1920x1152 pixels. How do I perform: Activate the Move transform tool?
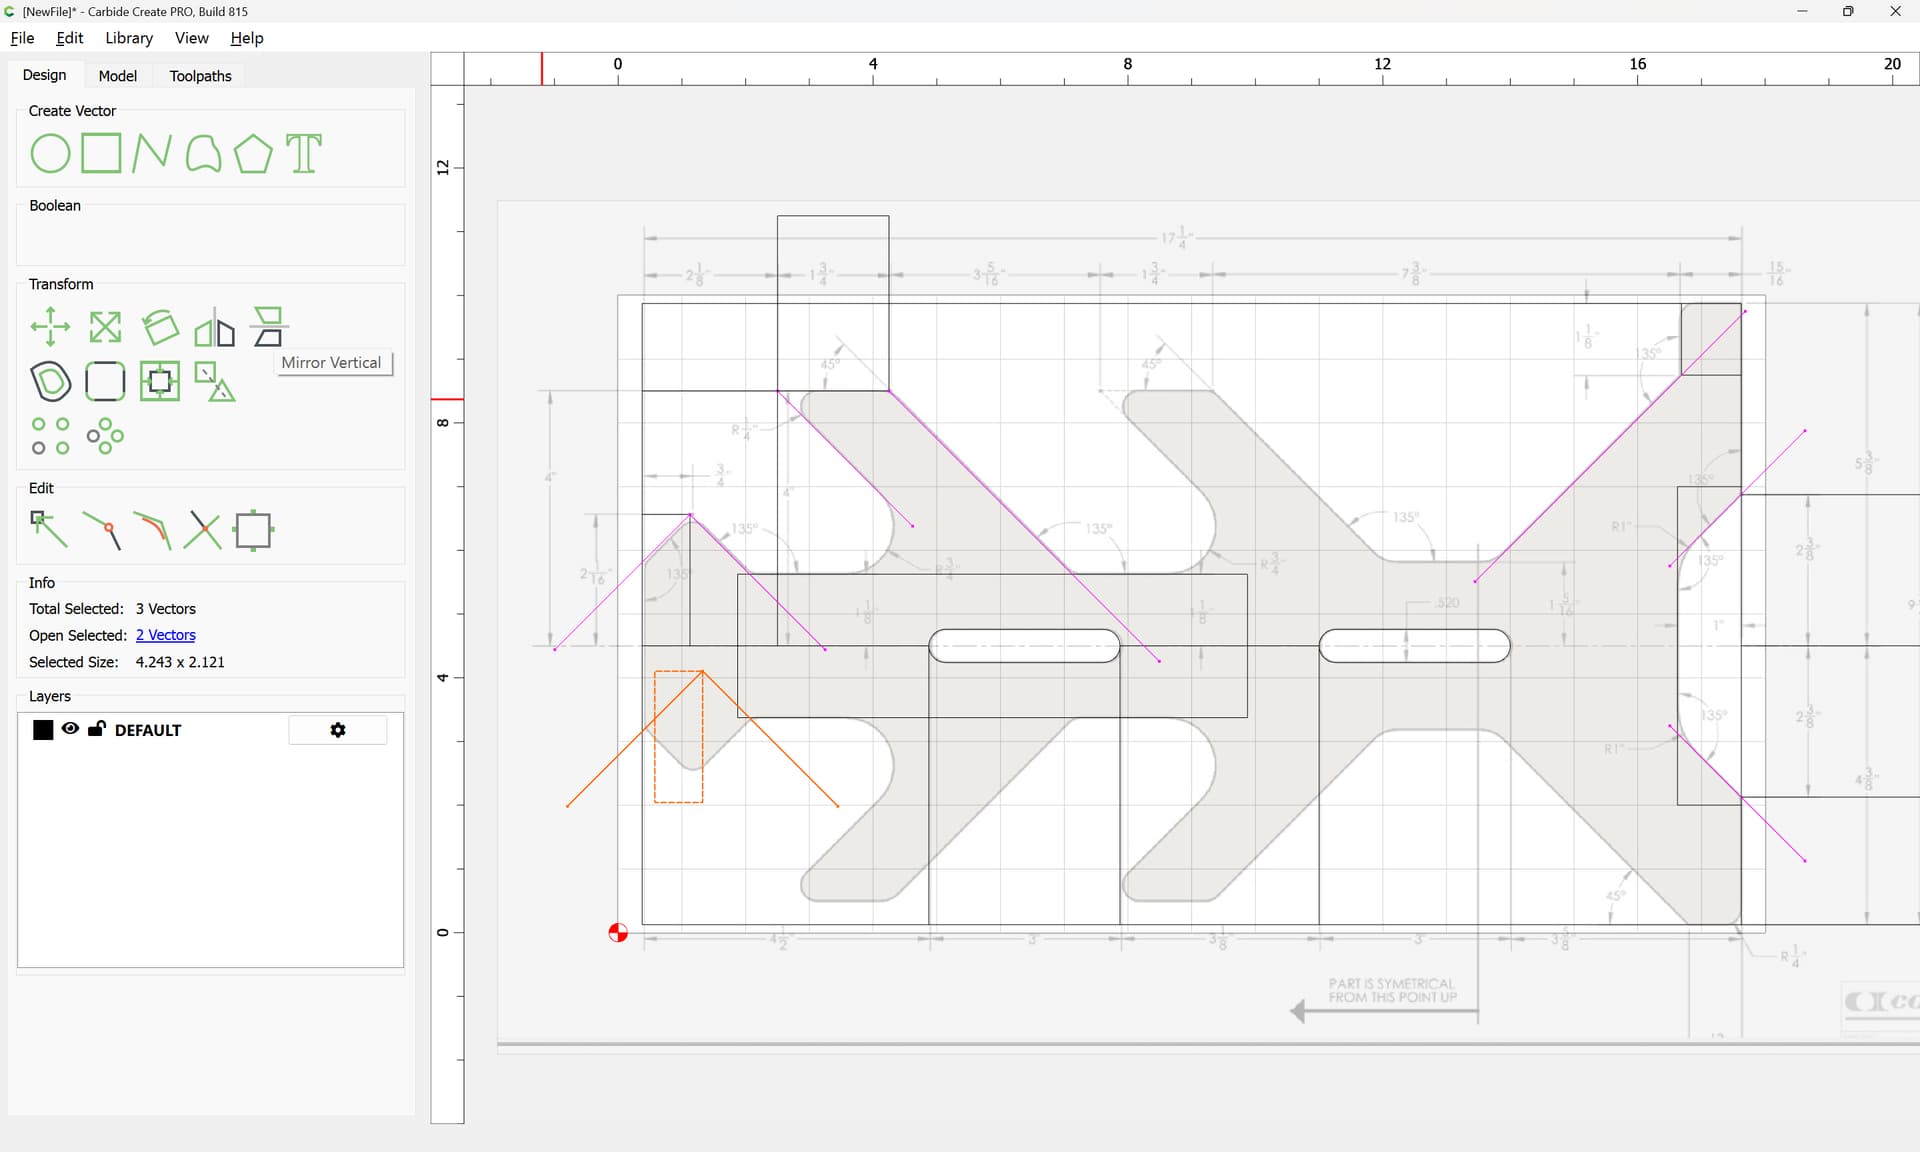(50, 327)
